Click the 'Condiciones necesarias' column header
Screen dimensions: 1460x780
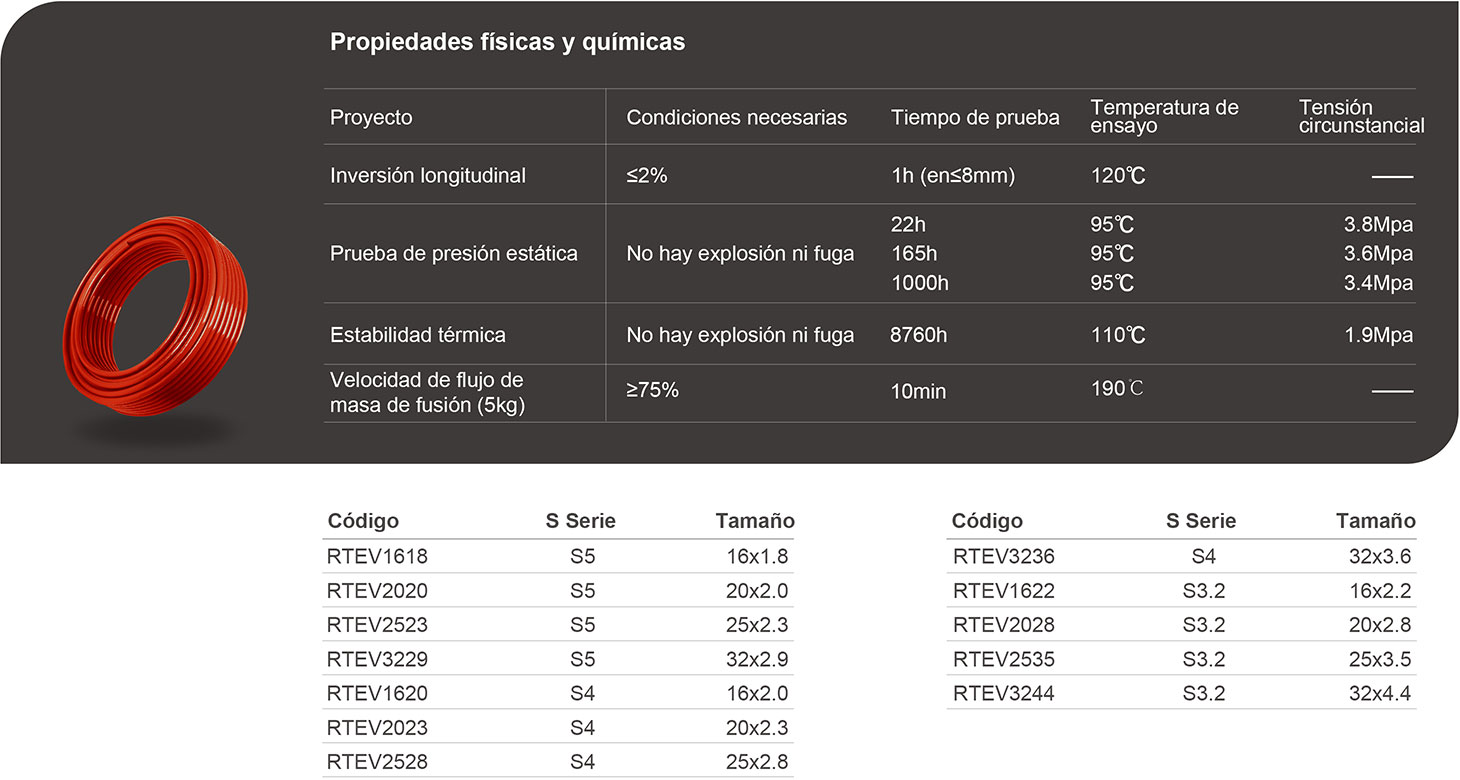click(x=736, y=117)
